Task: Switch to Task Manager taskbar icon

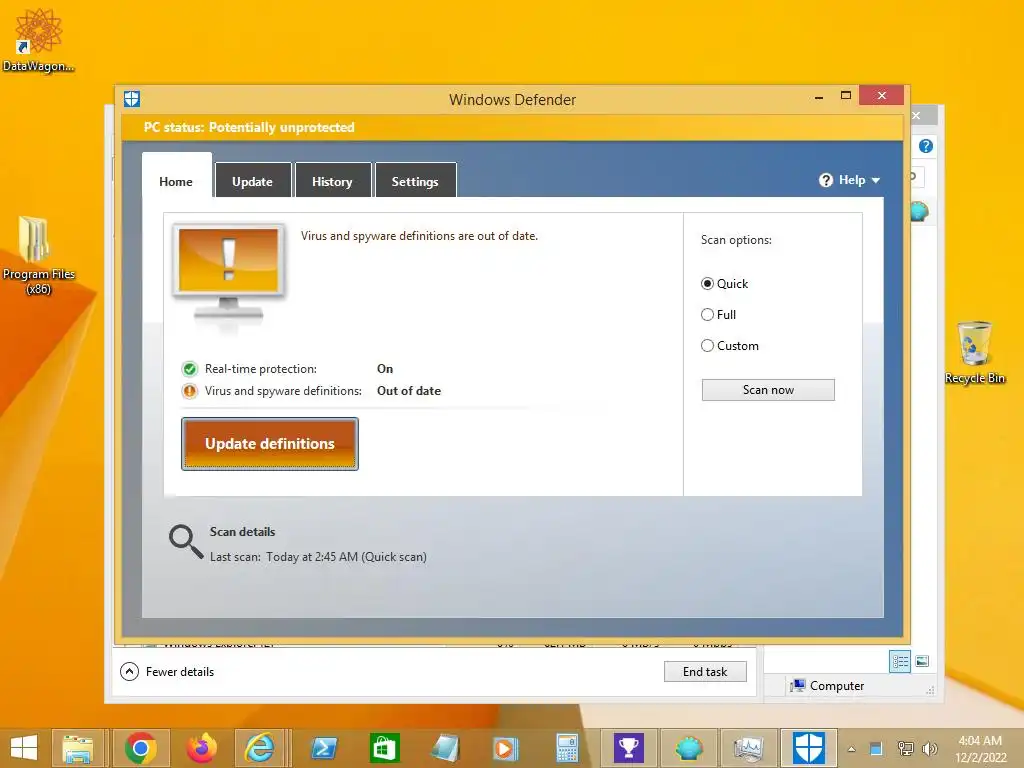Action: pyautogui.click(x=748, y=748)
